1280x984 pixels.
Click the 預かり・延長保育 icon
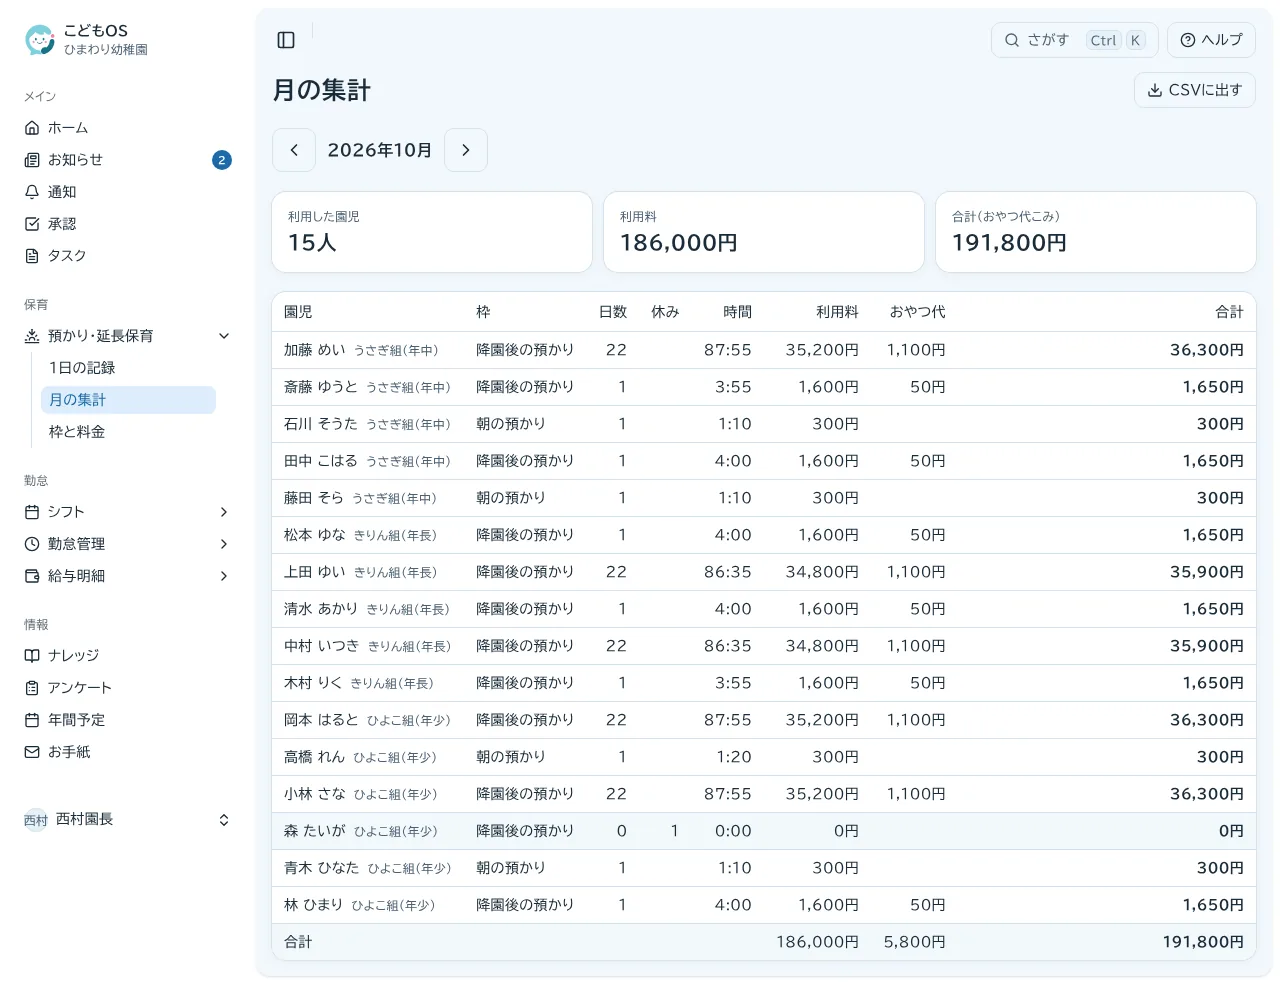(32, 336)
